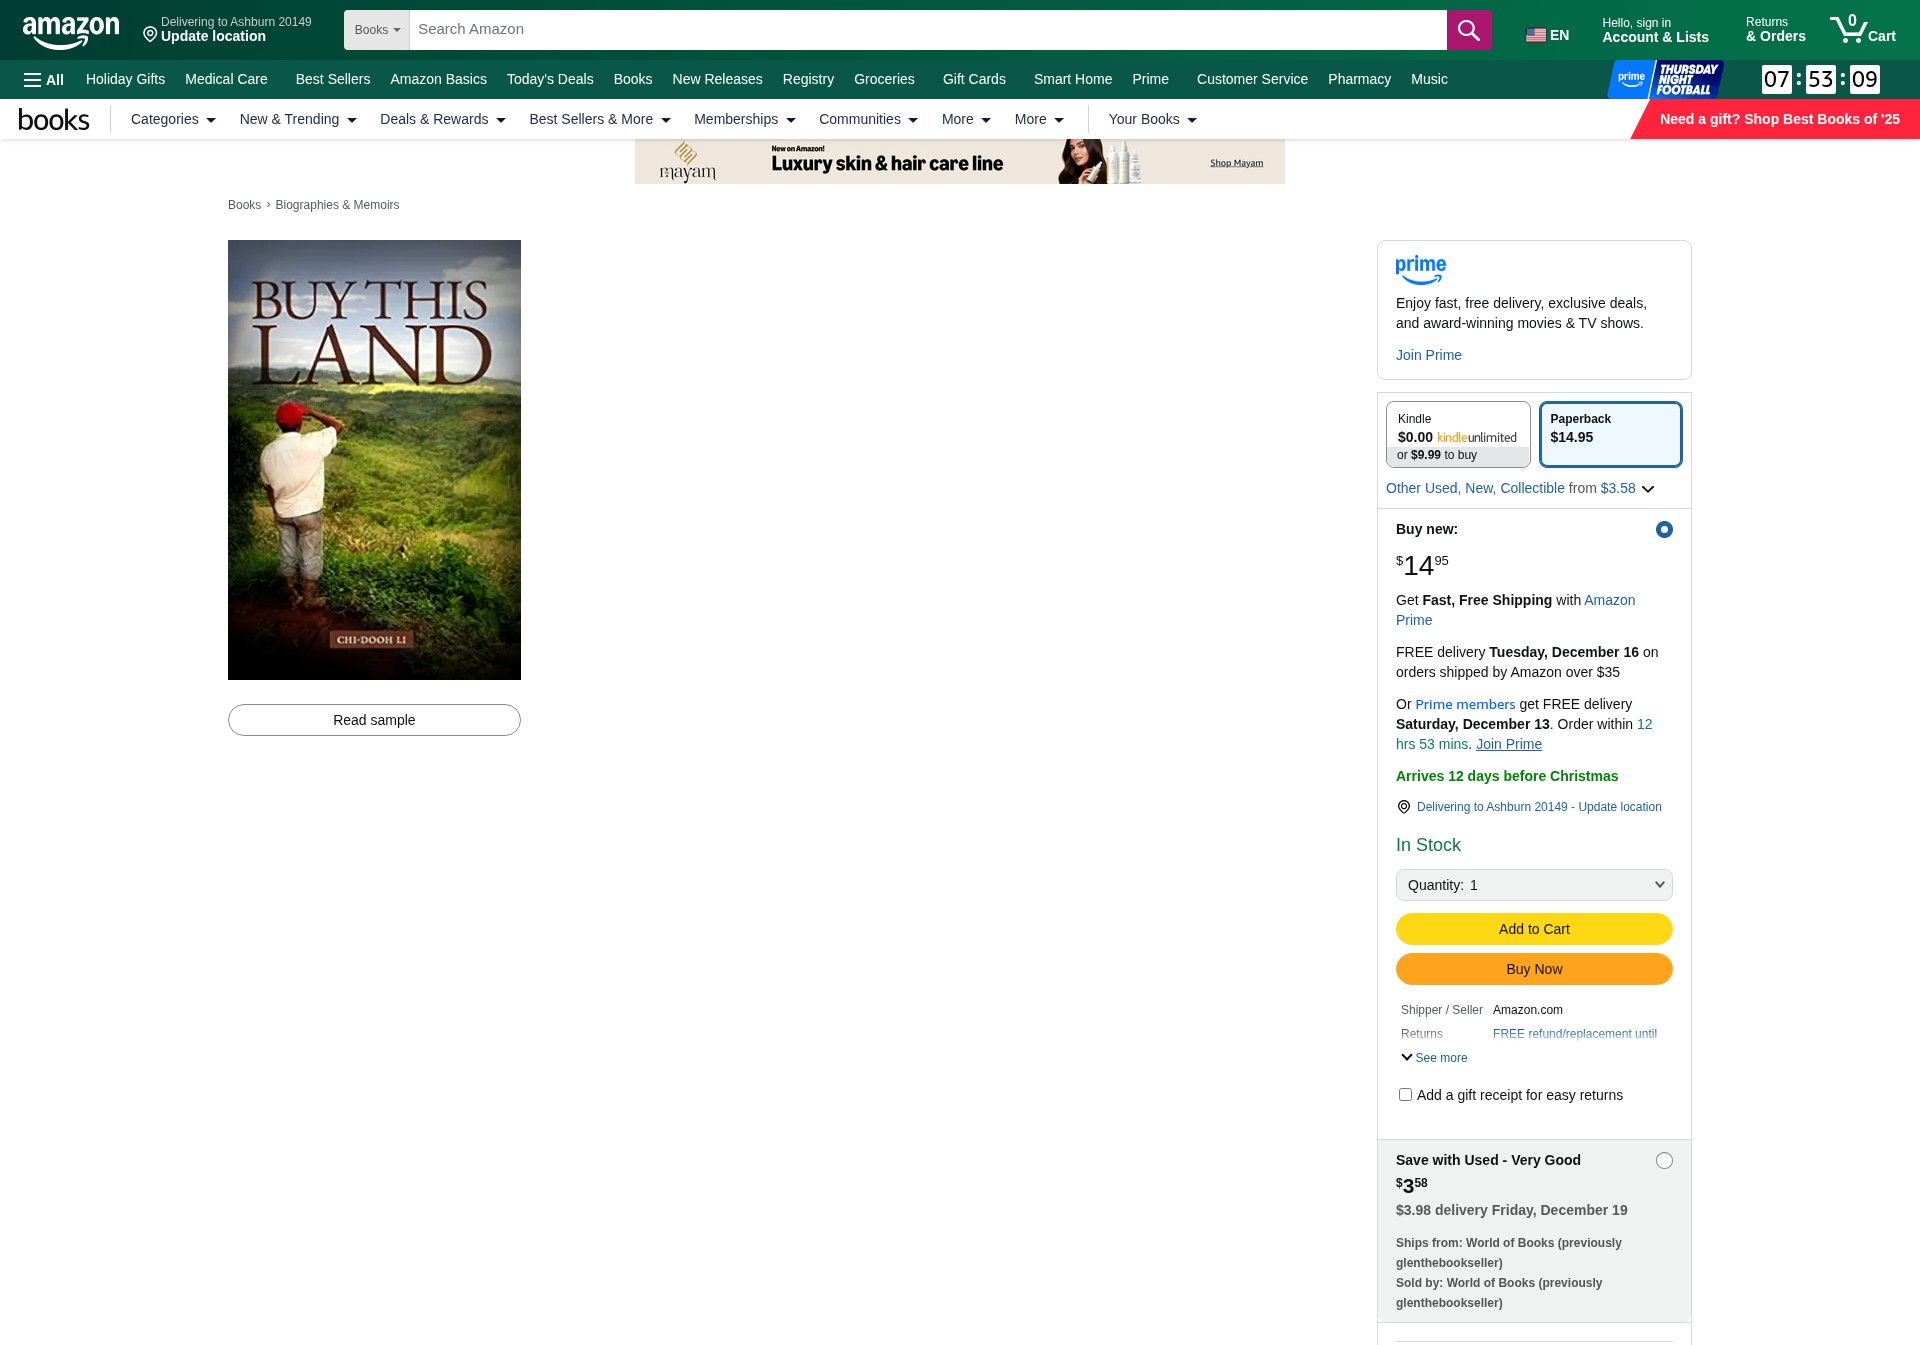This screenshot has width=1920, height=1345.
Task: Click the US flag language icon
Action: coord(1536,35)
